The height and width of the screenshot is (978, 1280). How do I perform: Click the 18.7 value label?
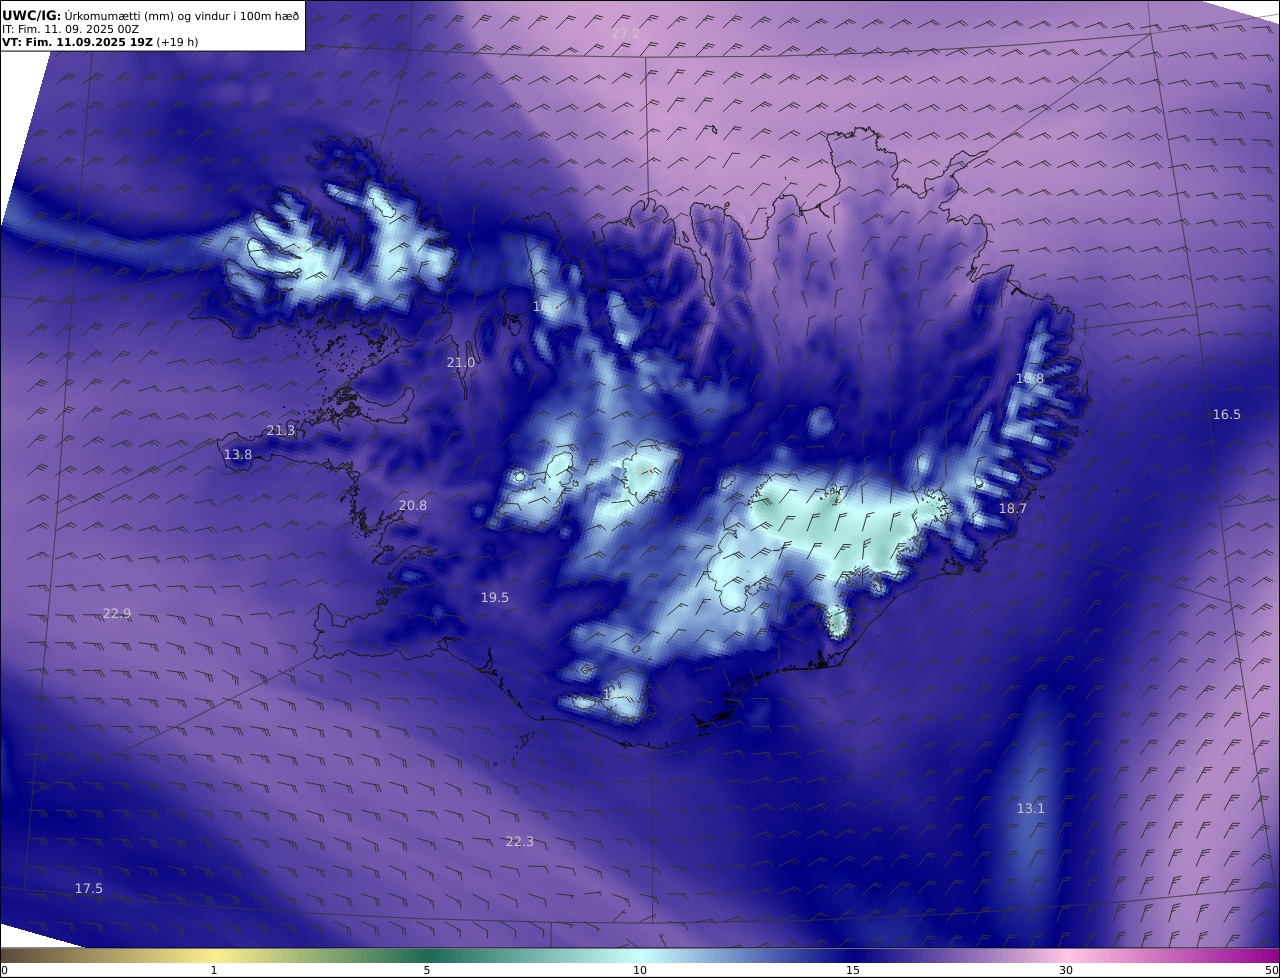[x=1013, y=508]
